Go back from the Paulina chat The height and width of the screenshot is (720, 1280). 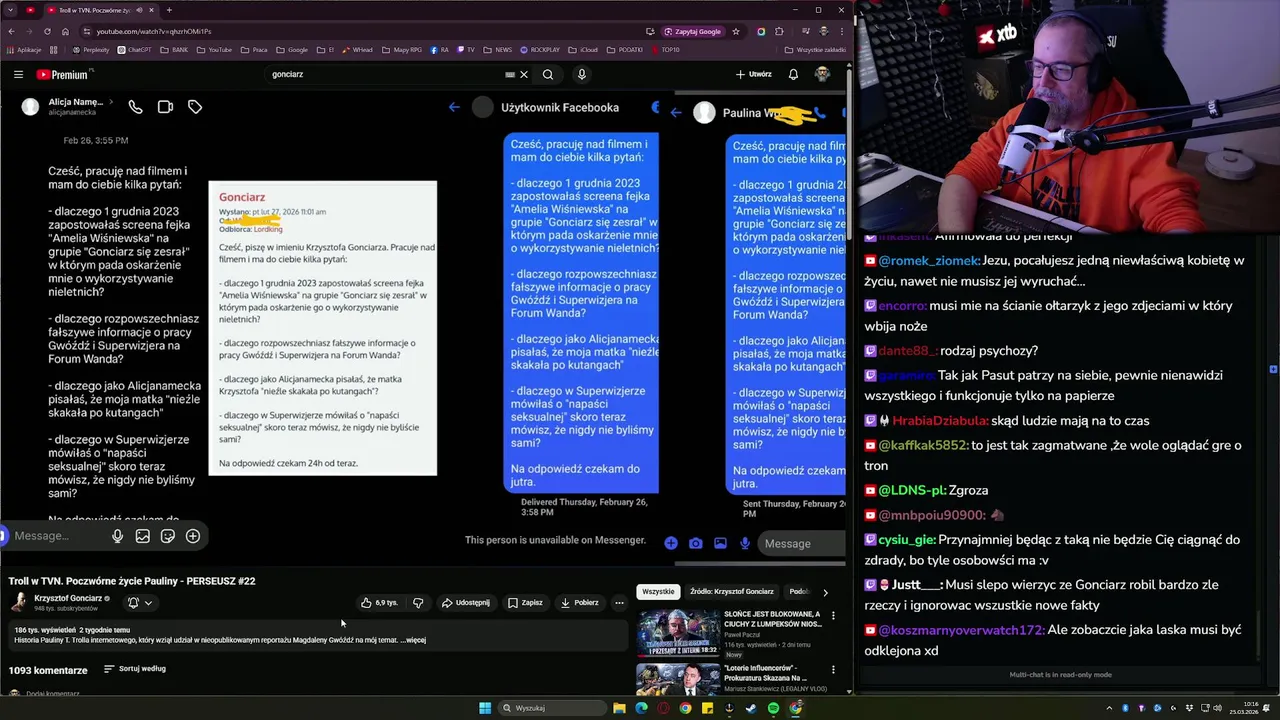[676, 112]
